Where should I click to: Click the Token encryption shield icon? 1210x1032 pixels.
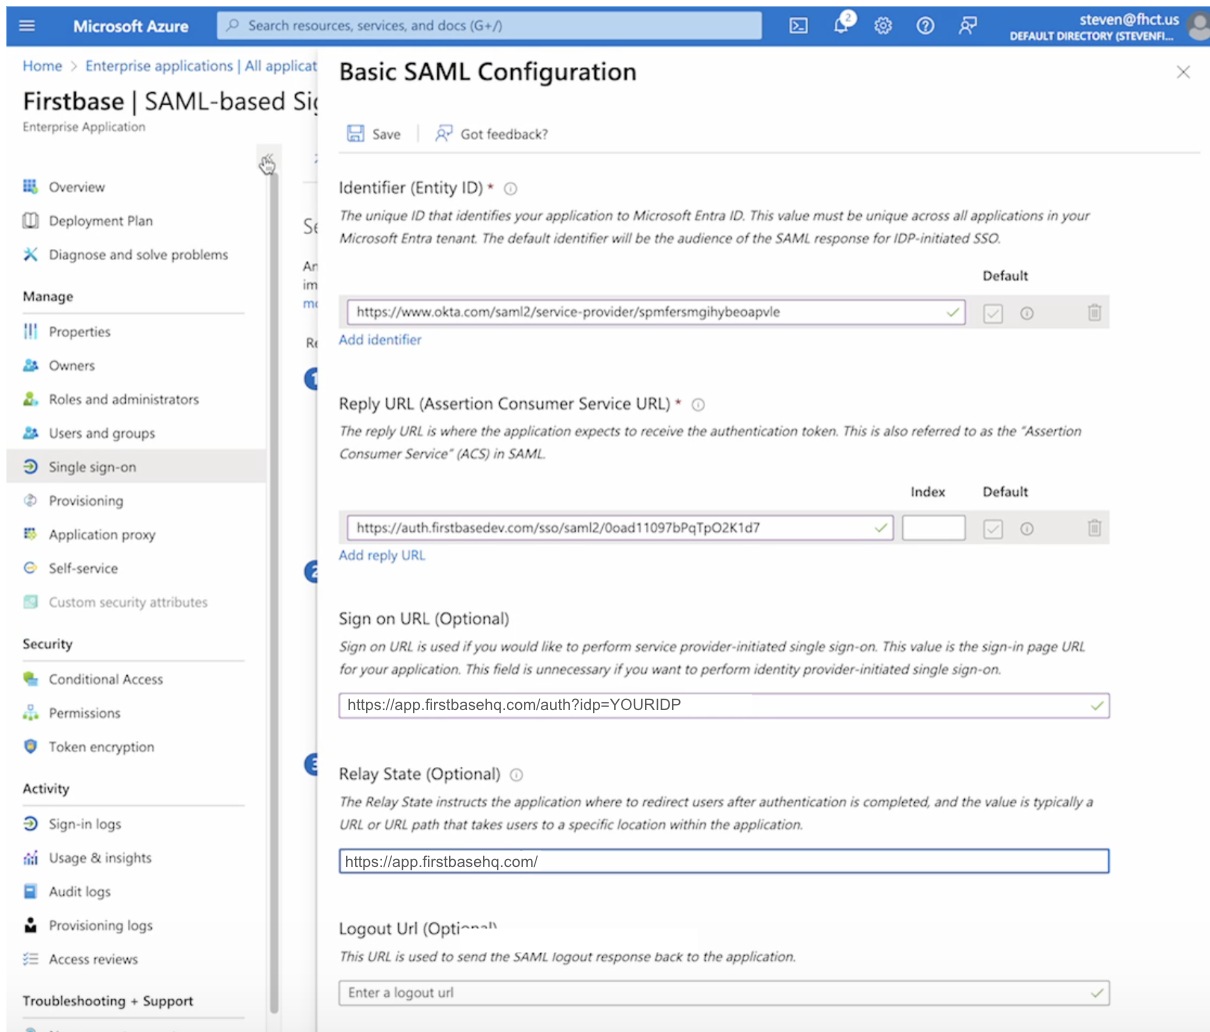point(30,747)
